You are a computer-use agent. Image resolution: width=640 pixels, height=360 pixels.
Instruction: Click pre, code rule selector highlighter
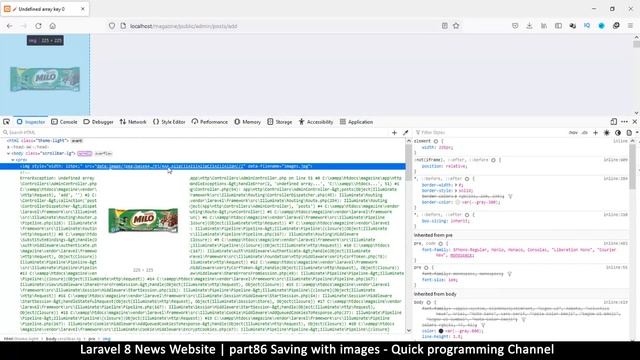pyautogui.click(x=440, y=244)
